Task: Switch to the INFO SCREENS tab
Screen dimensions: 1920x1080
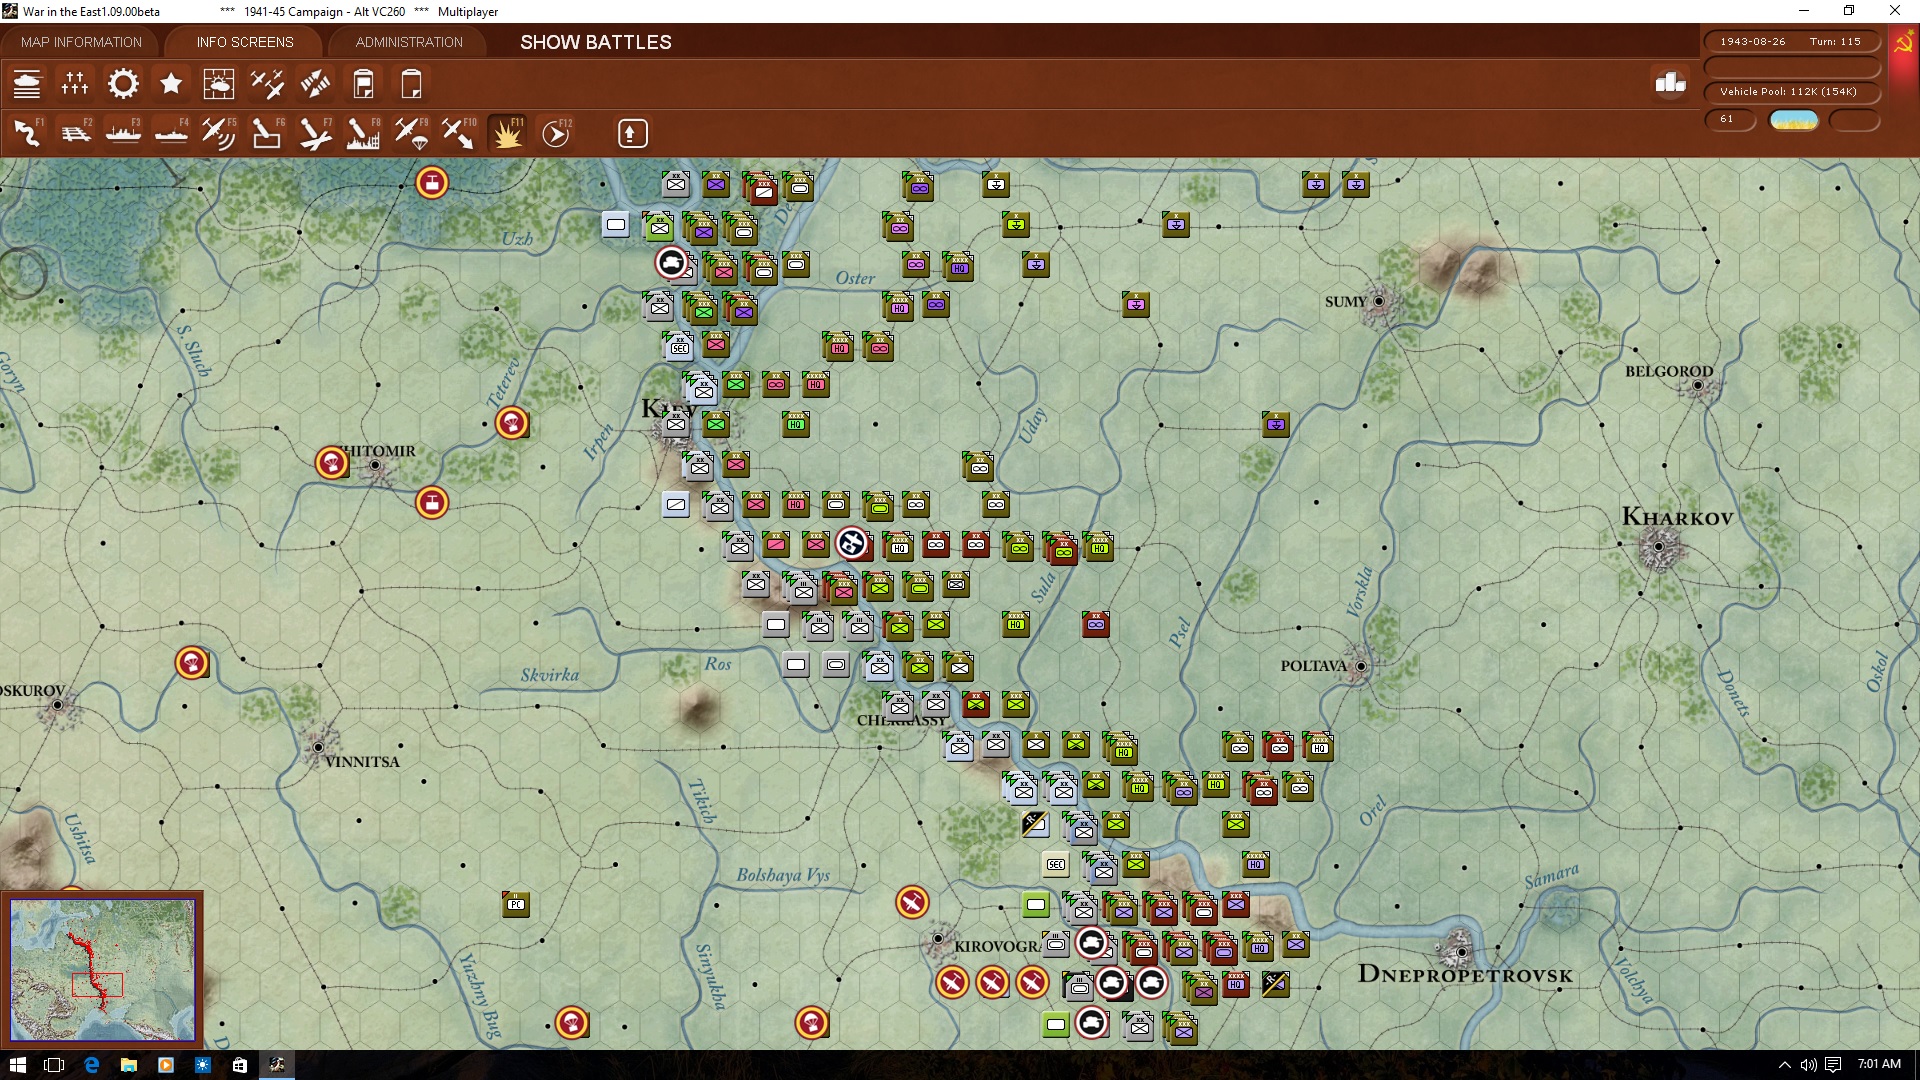Action: coord(245,42)
